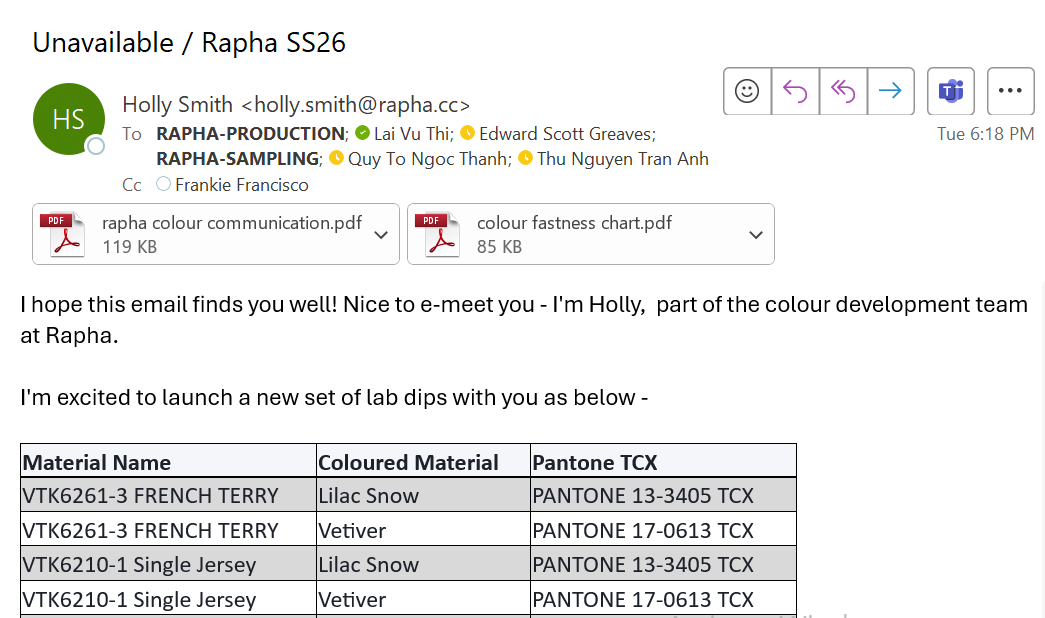Open the more actions ellipsis menu

point(1010,91)
